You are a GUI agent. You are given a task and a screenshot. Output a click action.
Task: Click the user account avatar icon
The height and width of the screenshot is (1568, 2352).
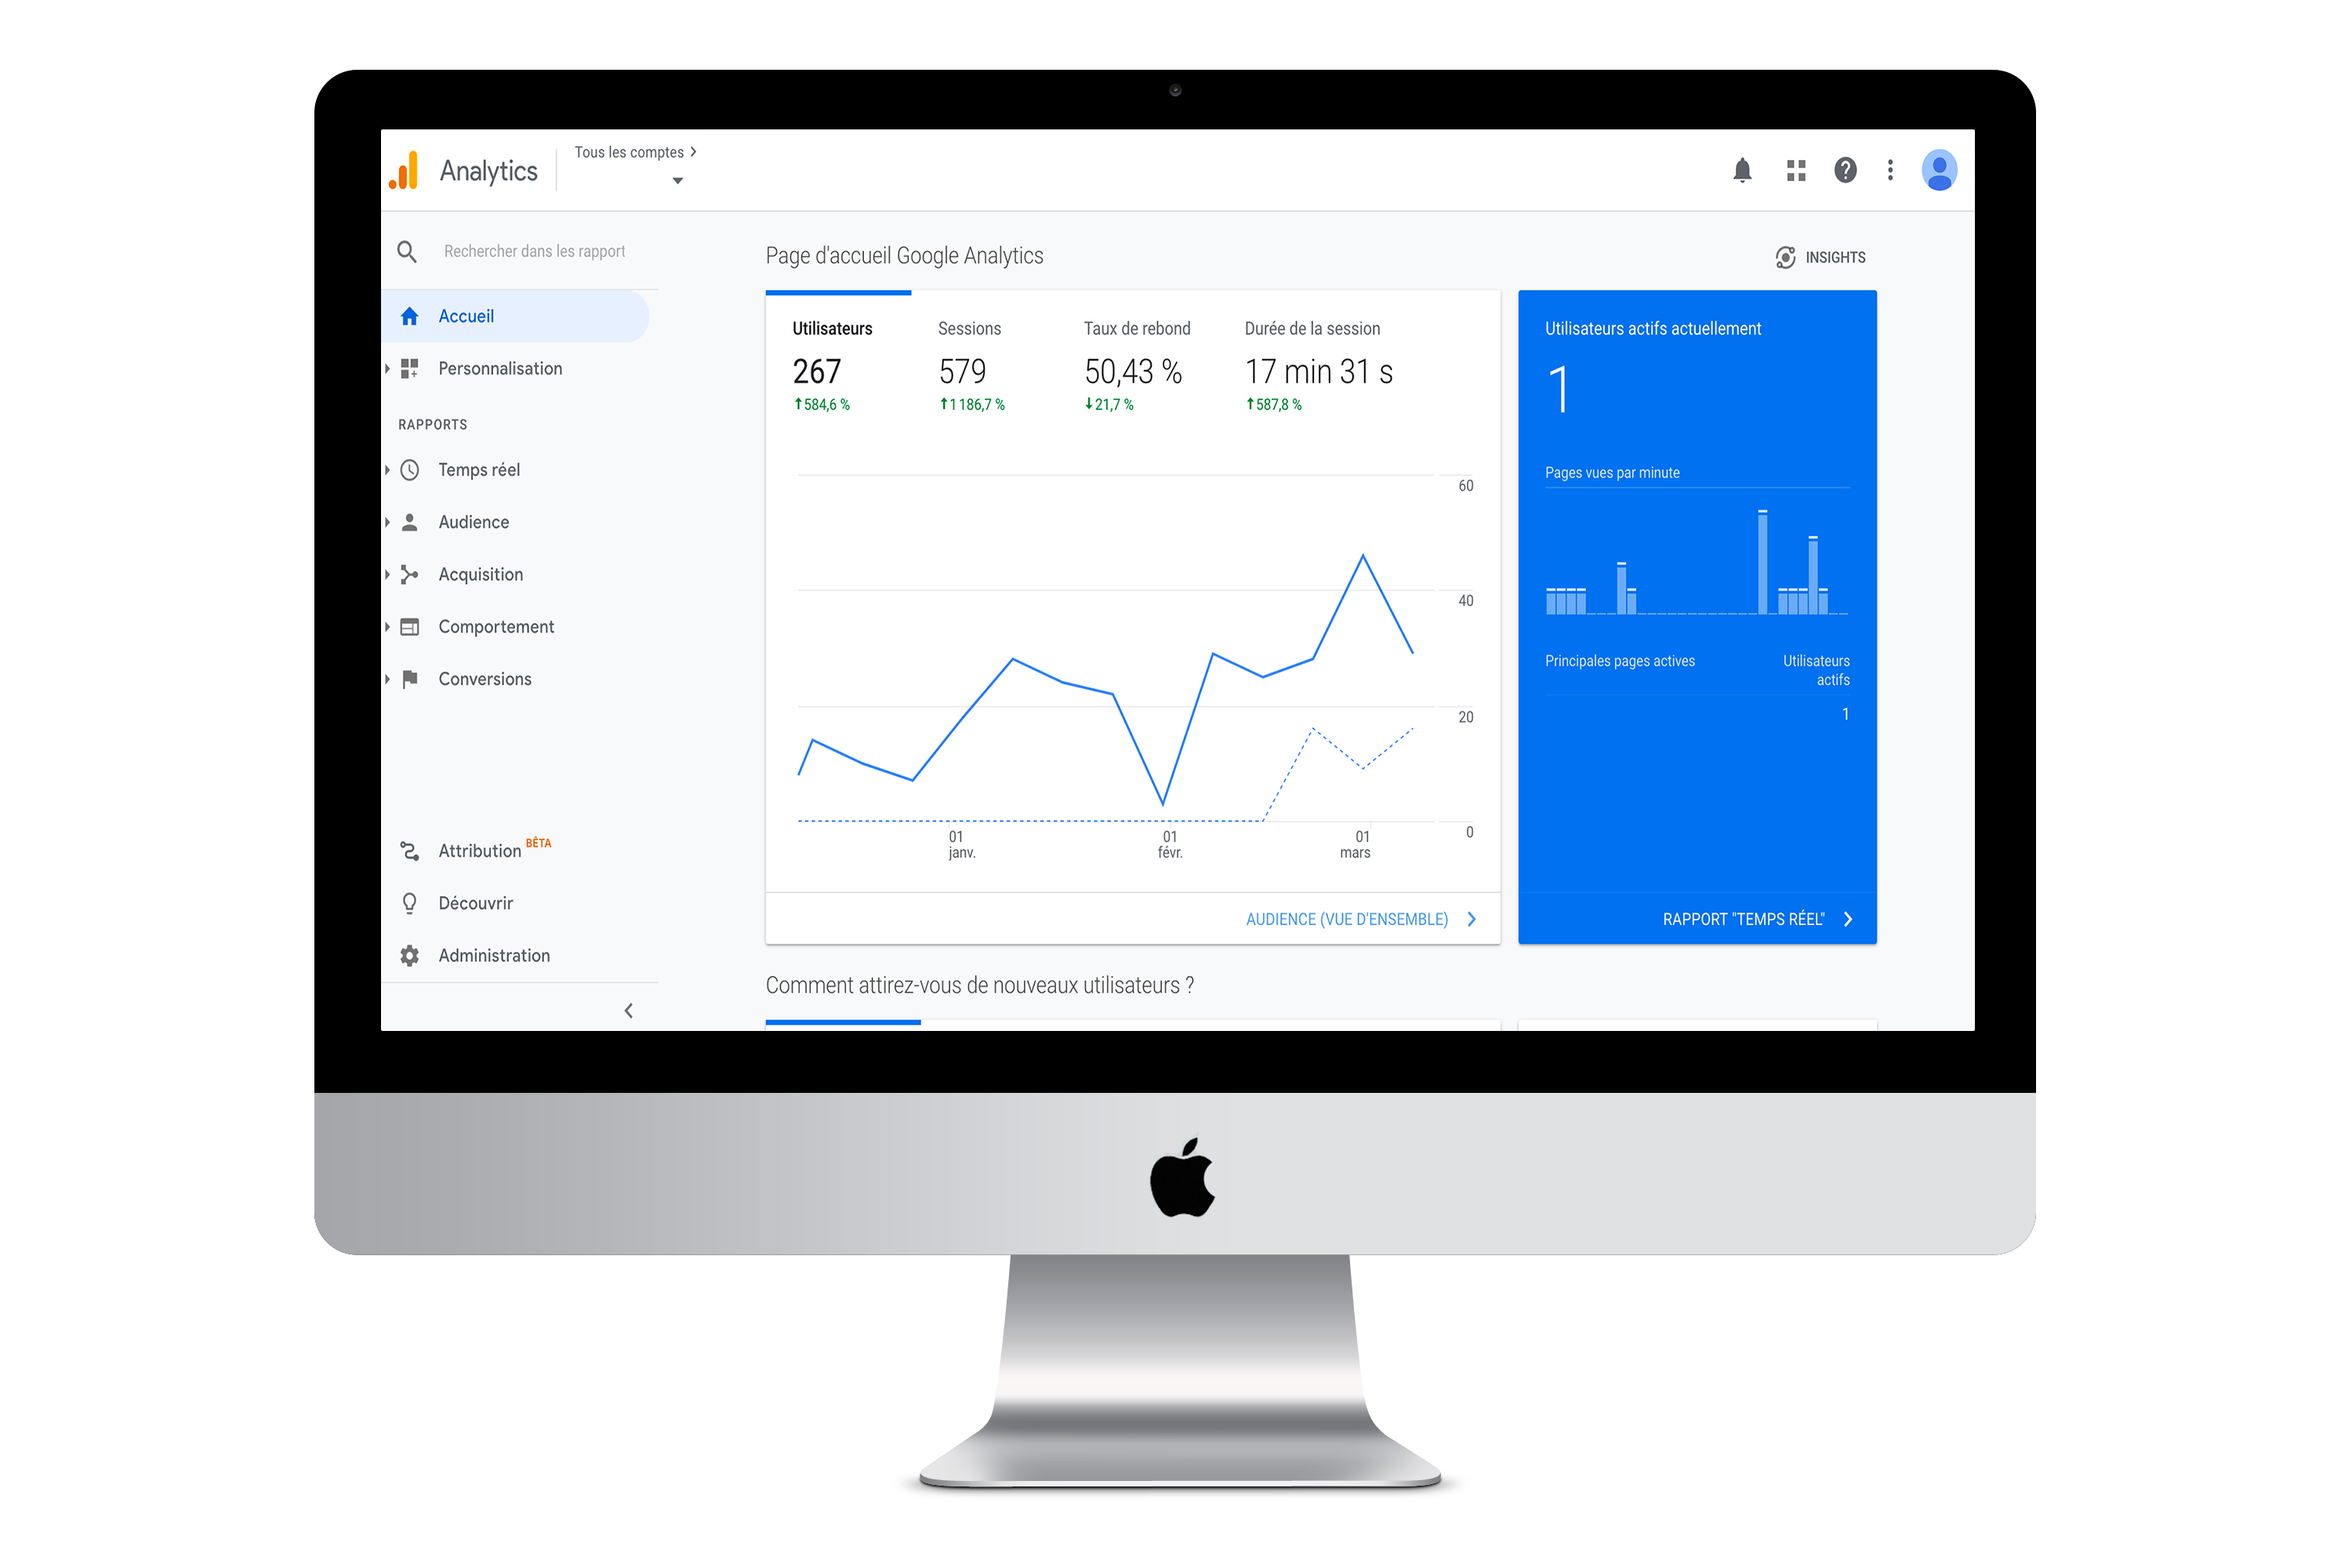tap(1939, 170)
